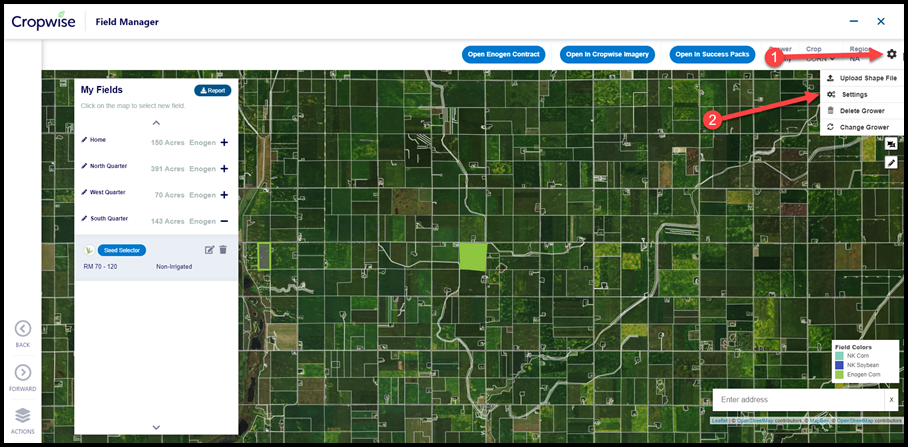
Task: Select Upload Shape File menu entry
Action: tap(863, 78)
